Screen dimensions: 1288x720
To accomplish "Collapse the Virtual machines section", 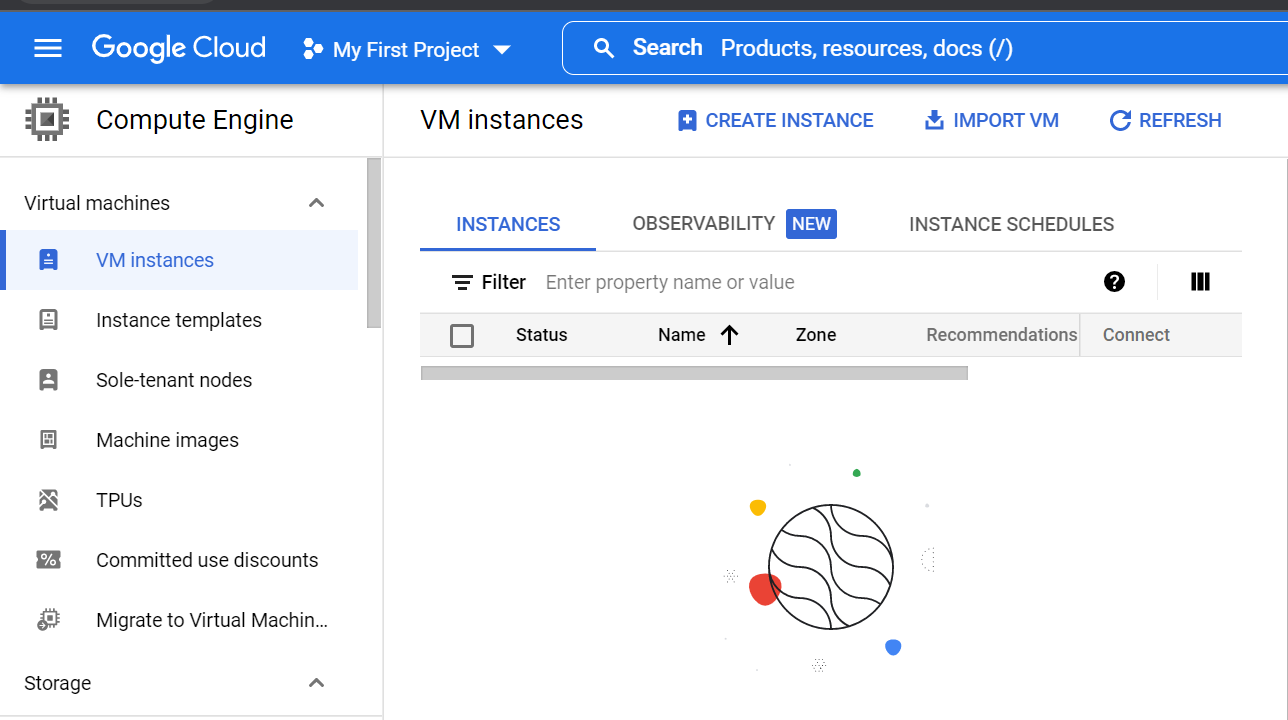I will [x=316, y=203].
